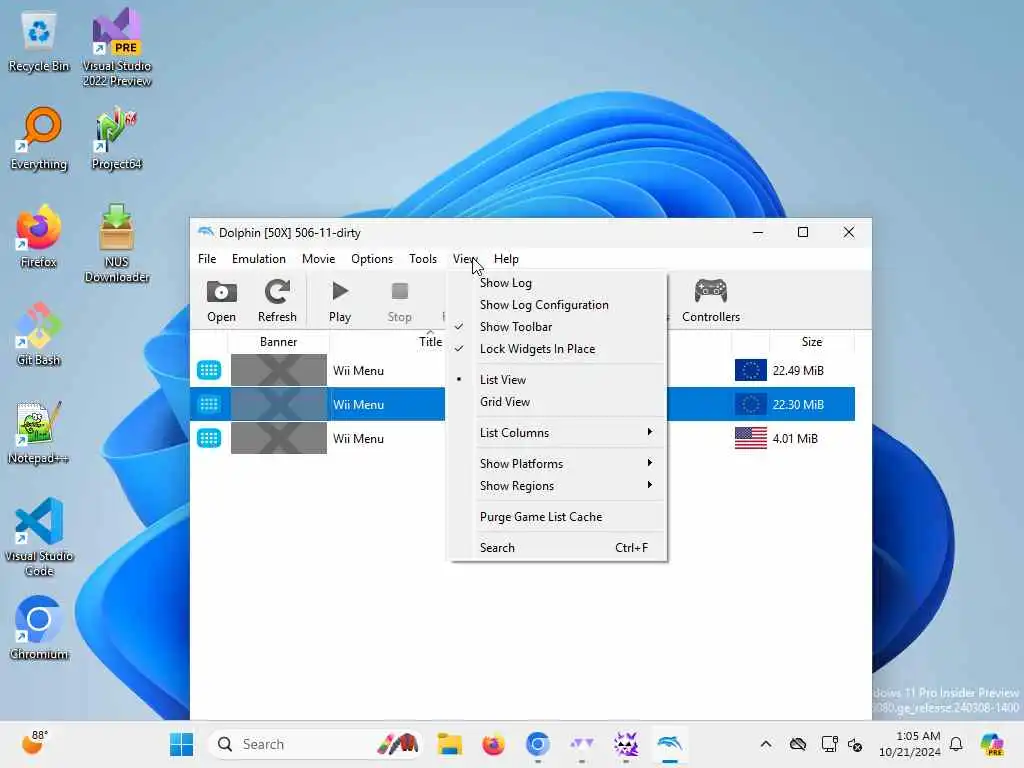Click the Open toolbar camera icon
Screen dimensions: 1024x768
coord(221,292)
